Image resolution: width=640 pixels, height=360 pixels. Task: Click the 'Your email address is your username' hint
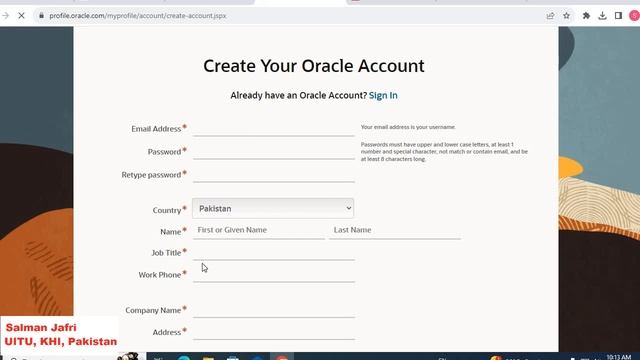408,127
